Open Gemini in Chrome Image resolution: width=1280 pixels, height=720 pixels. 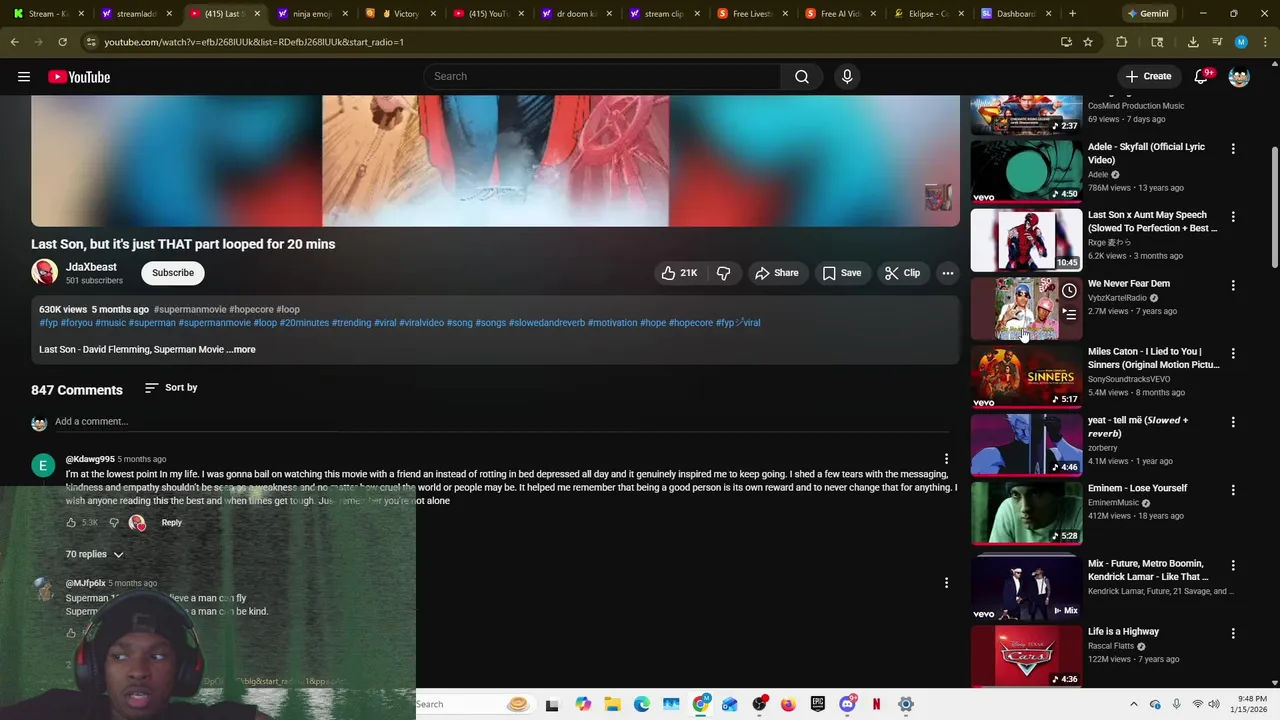[1148, 14]
